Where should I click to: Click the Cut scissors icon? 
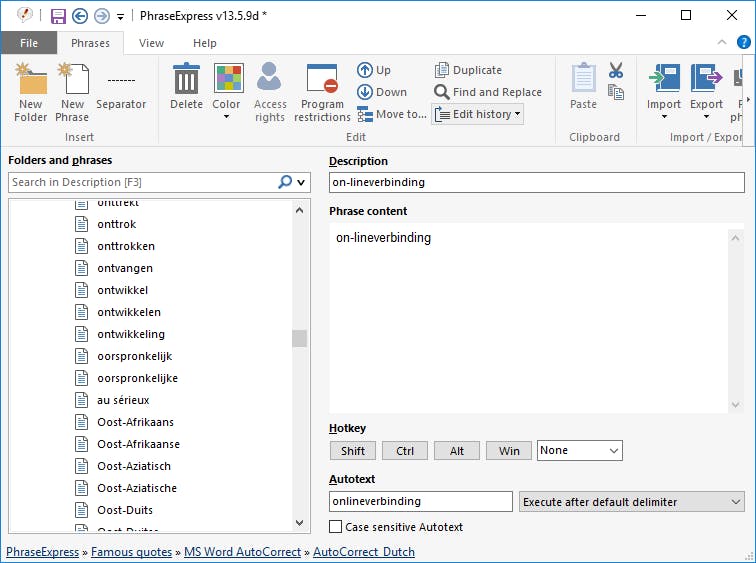(x=616, y=70)
